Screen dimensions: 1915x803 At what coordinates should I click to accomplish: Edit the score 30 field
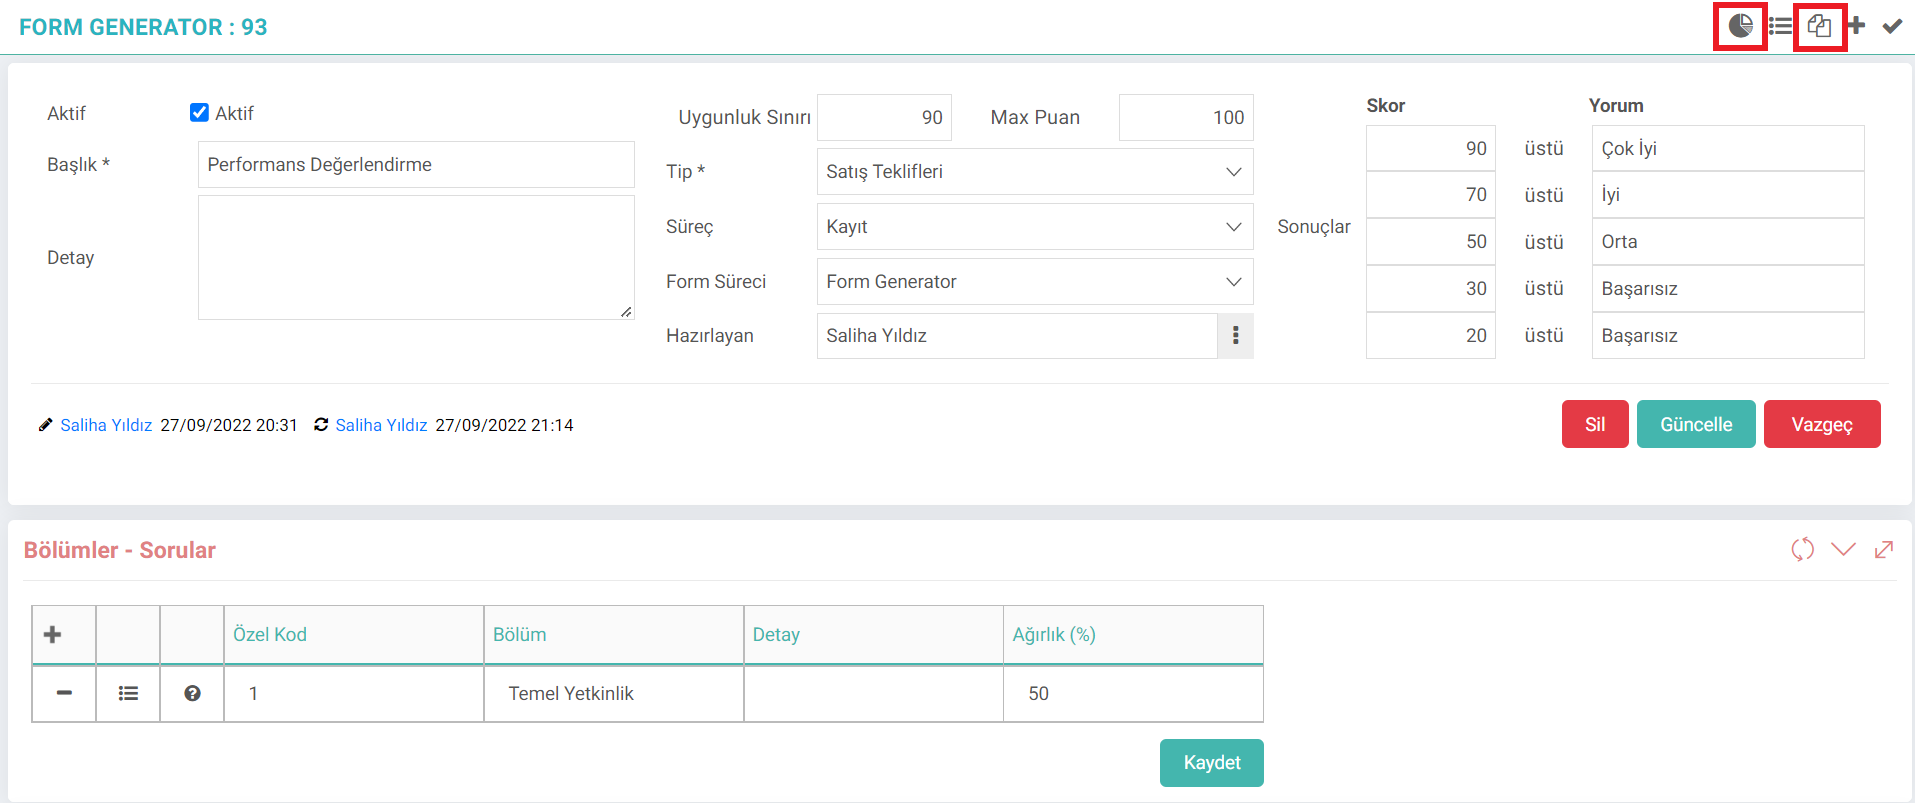pyautogui.click(x=1431, y=289)
